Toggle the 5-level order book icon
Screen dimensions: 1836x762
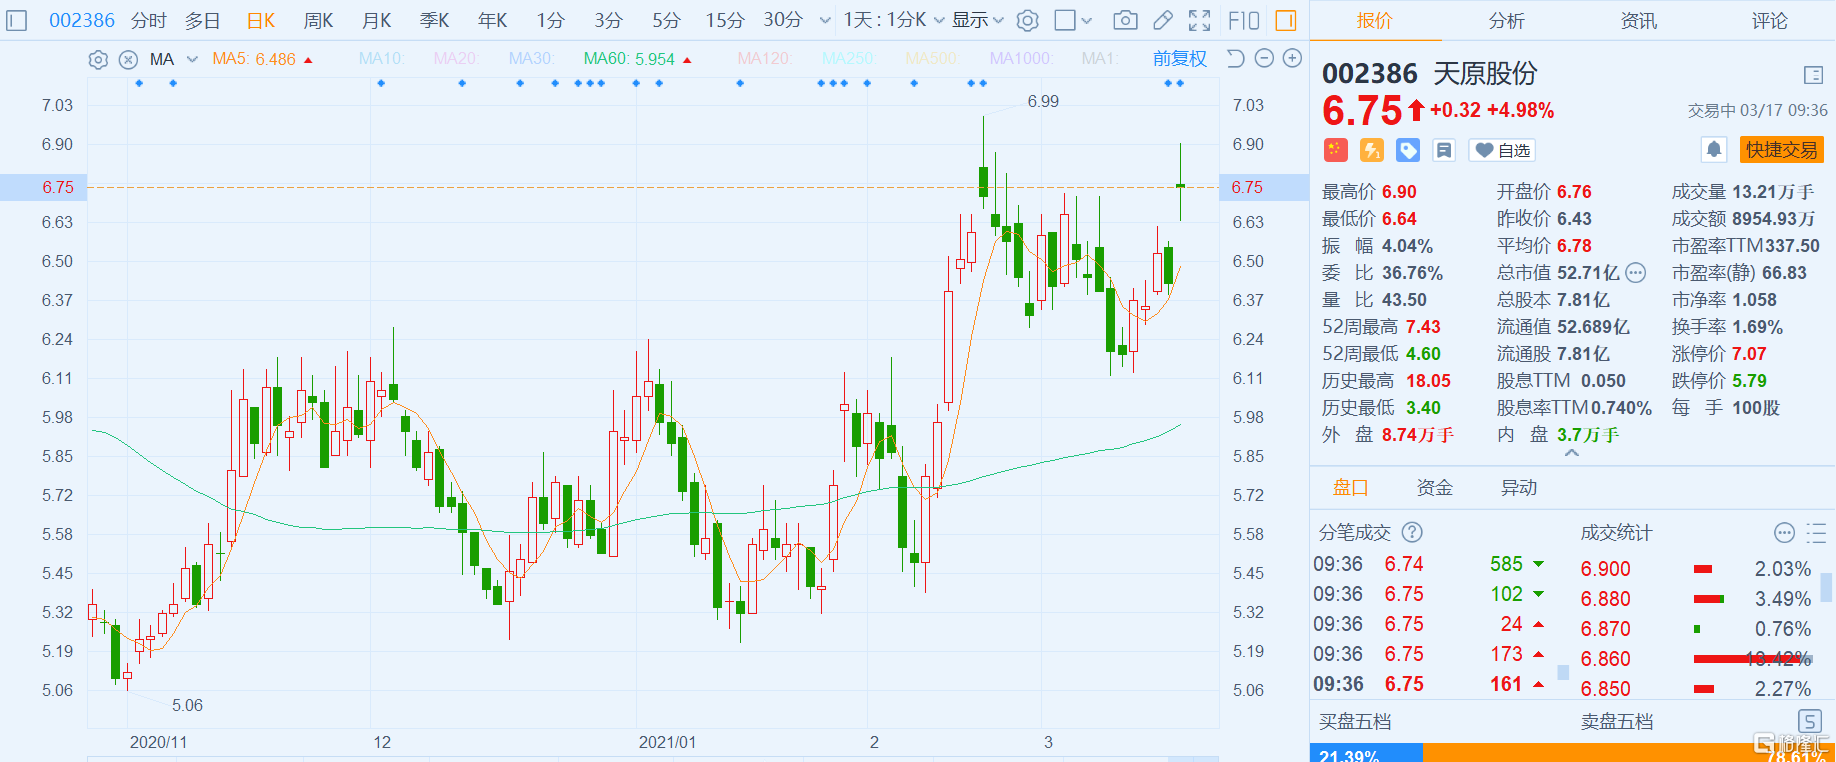tap(1809, 721)
